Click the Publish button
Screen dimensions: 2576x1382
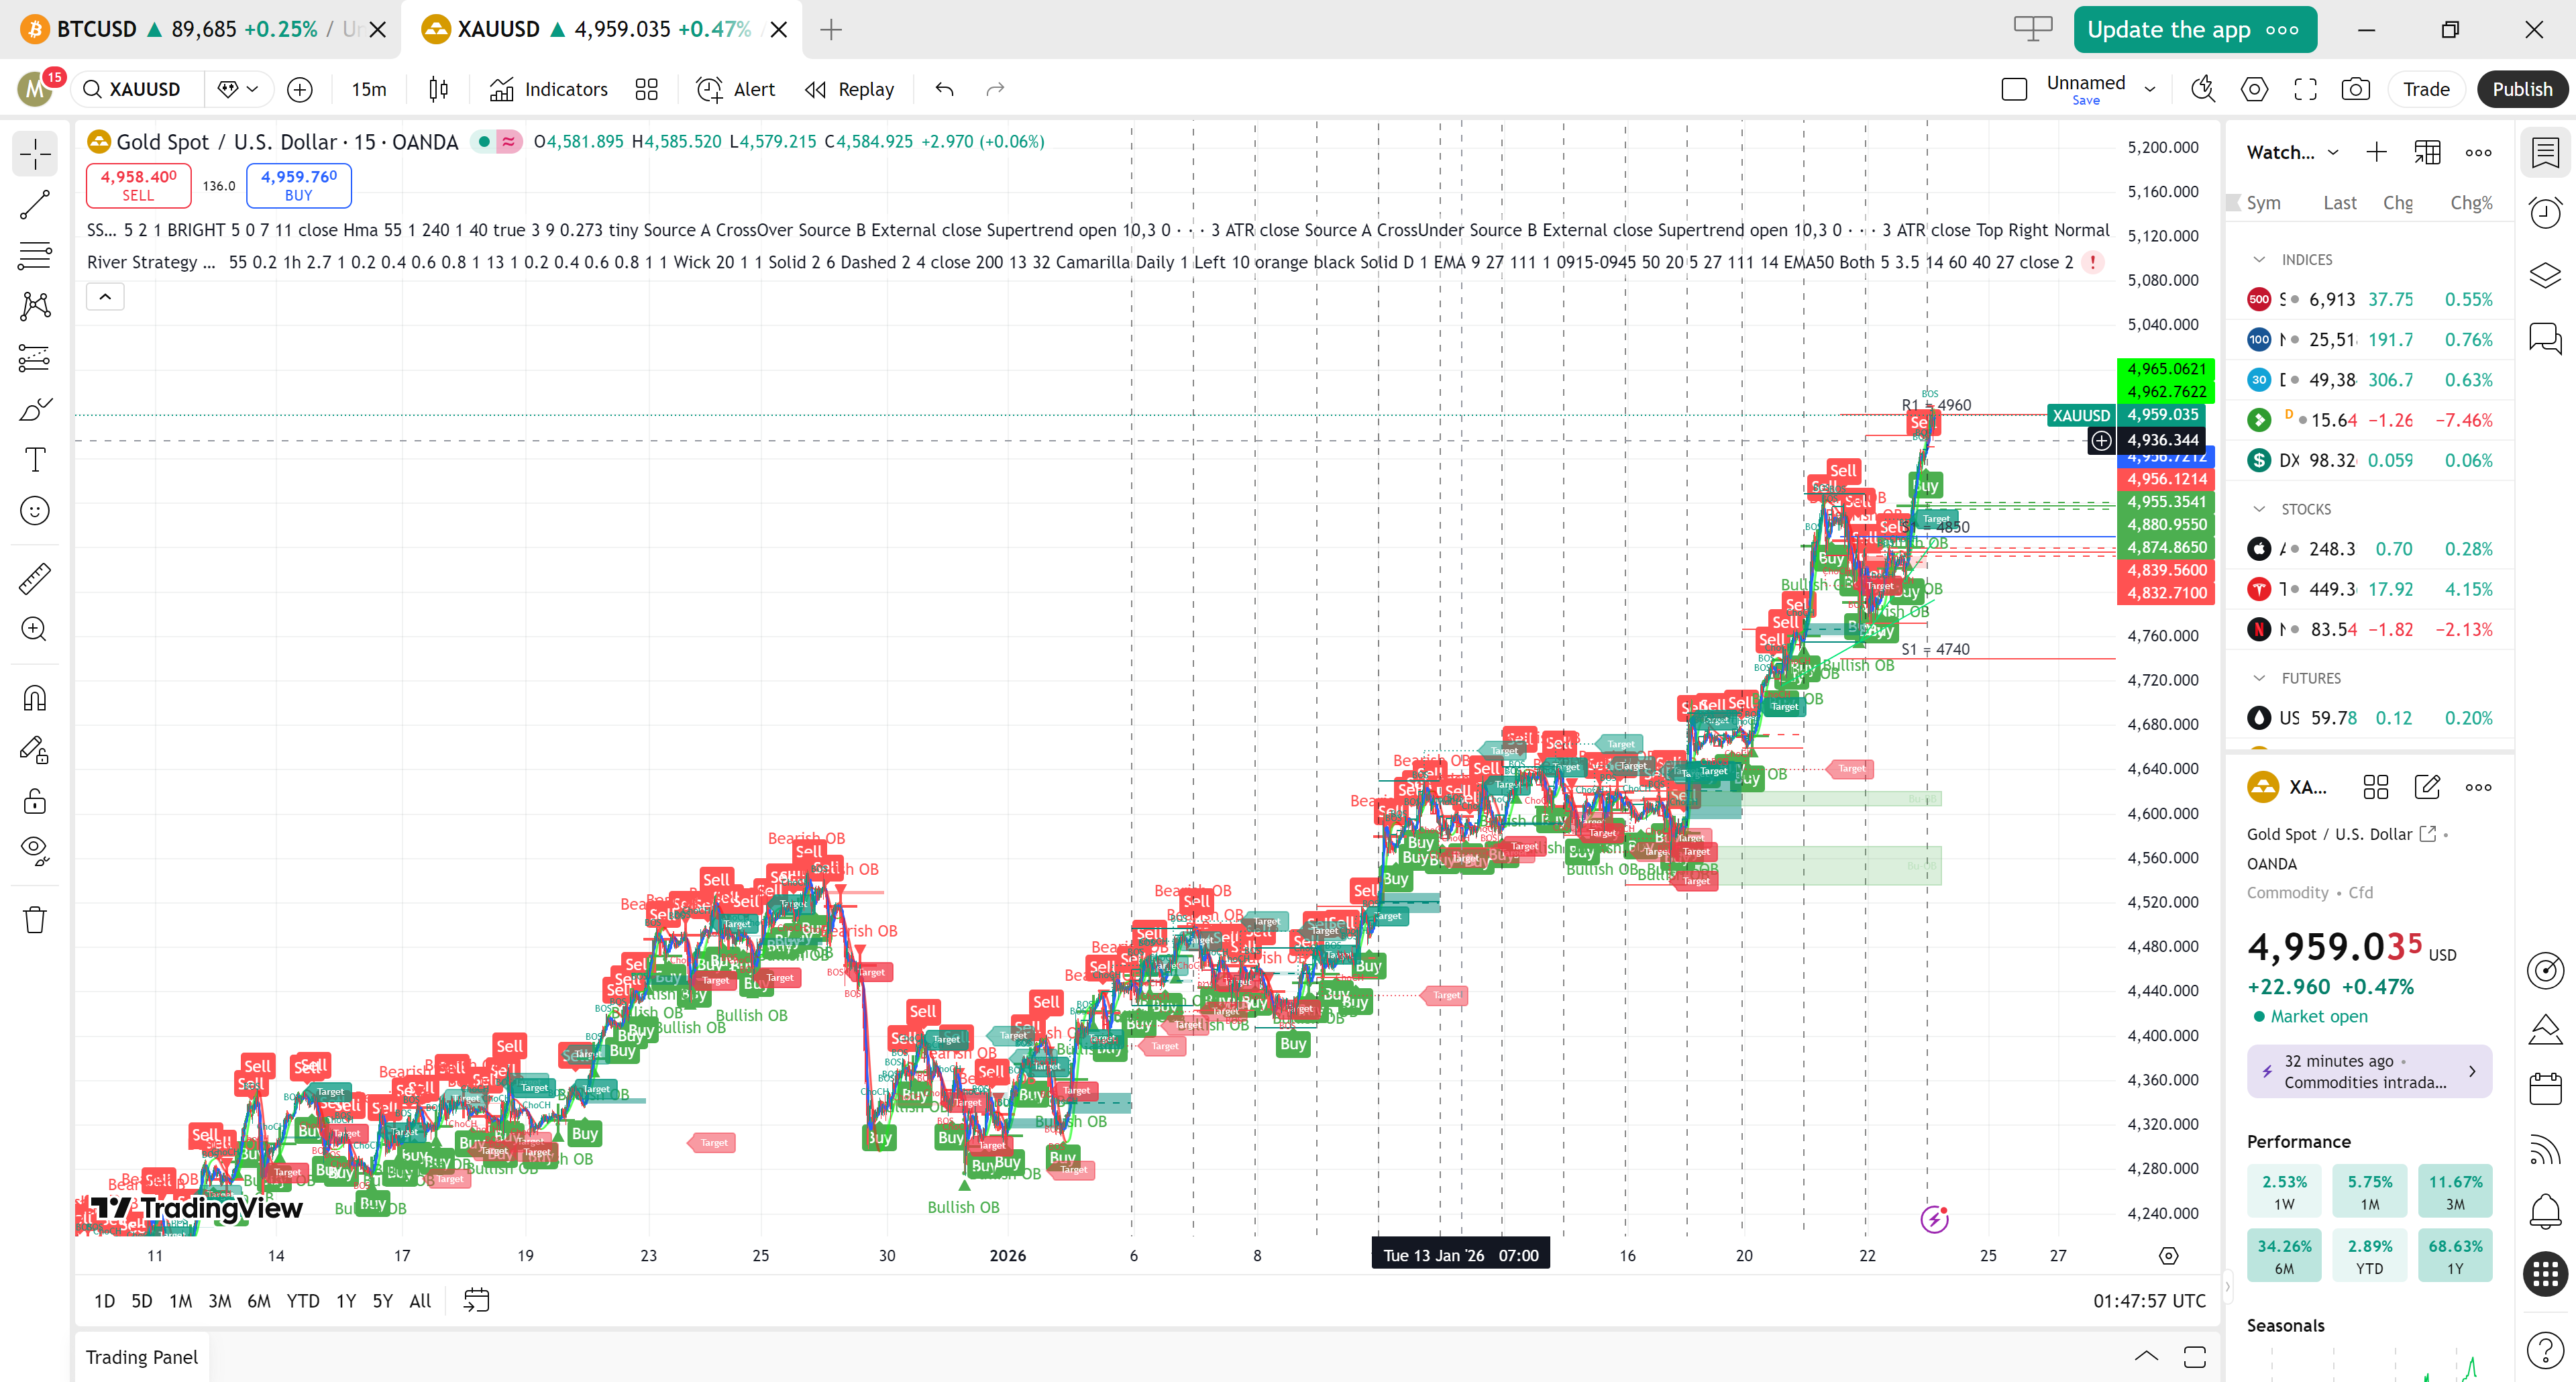click(2522, 89)
